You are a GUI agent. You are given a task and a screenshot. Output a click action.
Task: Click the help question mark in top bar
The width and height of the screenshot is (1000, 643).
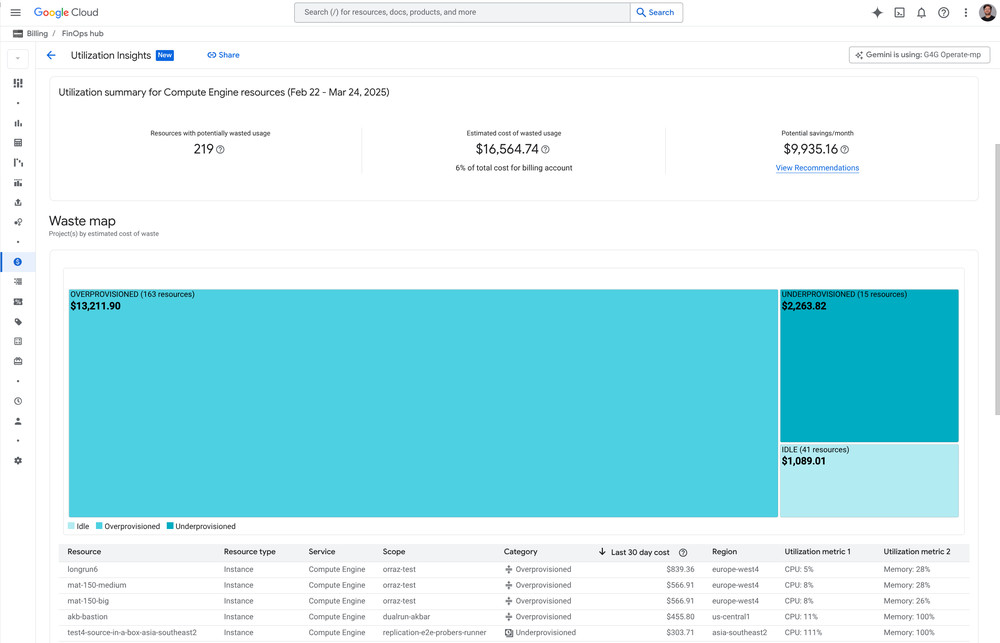click(943, 13)
